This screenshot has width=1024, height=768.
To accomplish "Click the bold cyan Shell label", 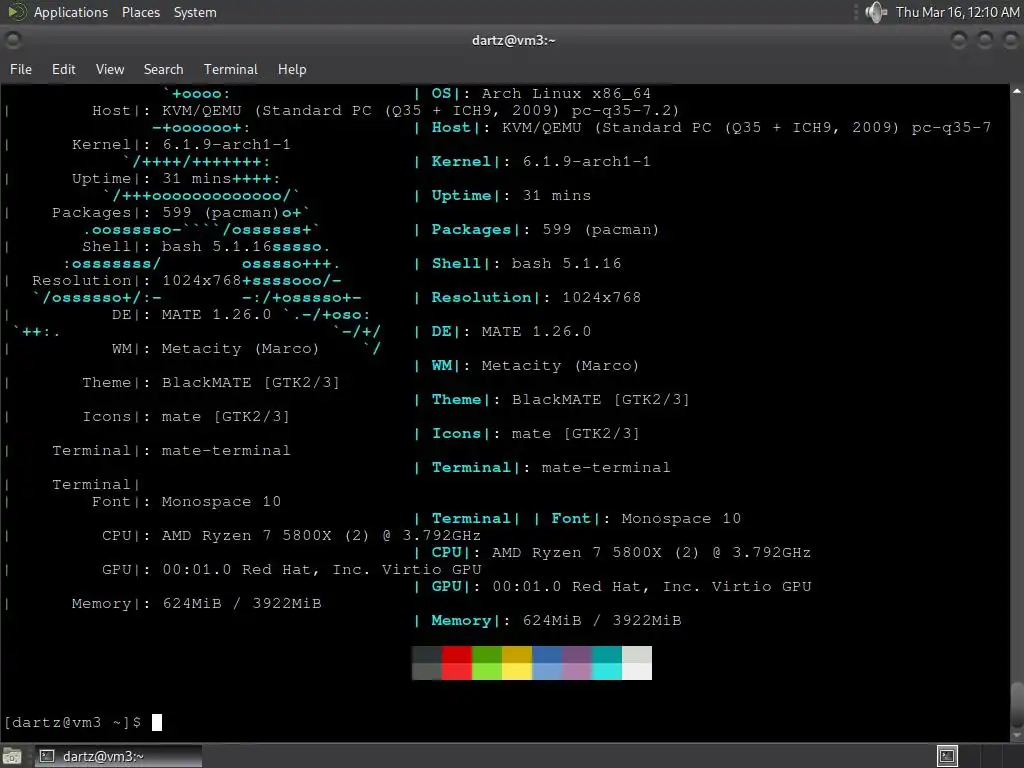I will [456, 263].
